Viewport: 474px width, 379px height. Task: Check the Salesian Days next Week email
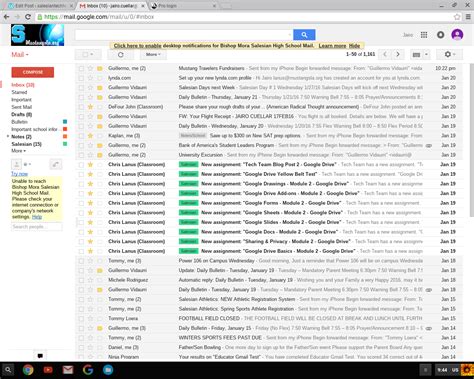tap(81, 88)
